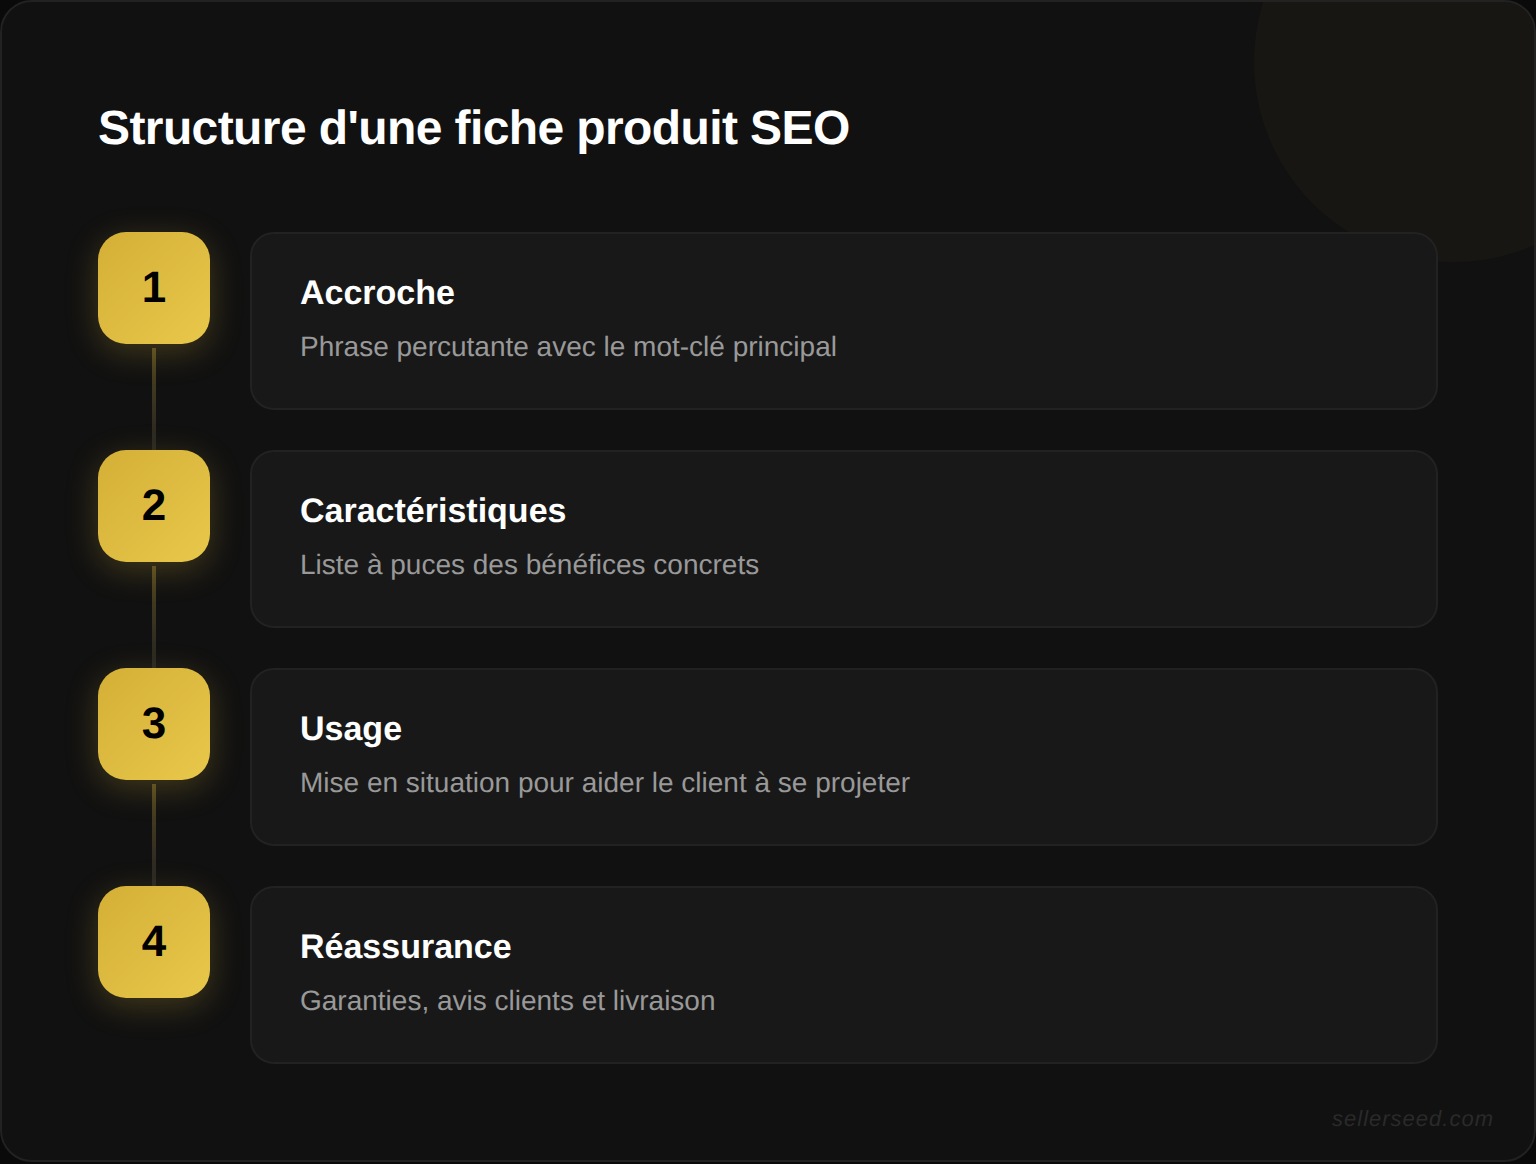
Task: Click the Usage heading
Action: 350,729
